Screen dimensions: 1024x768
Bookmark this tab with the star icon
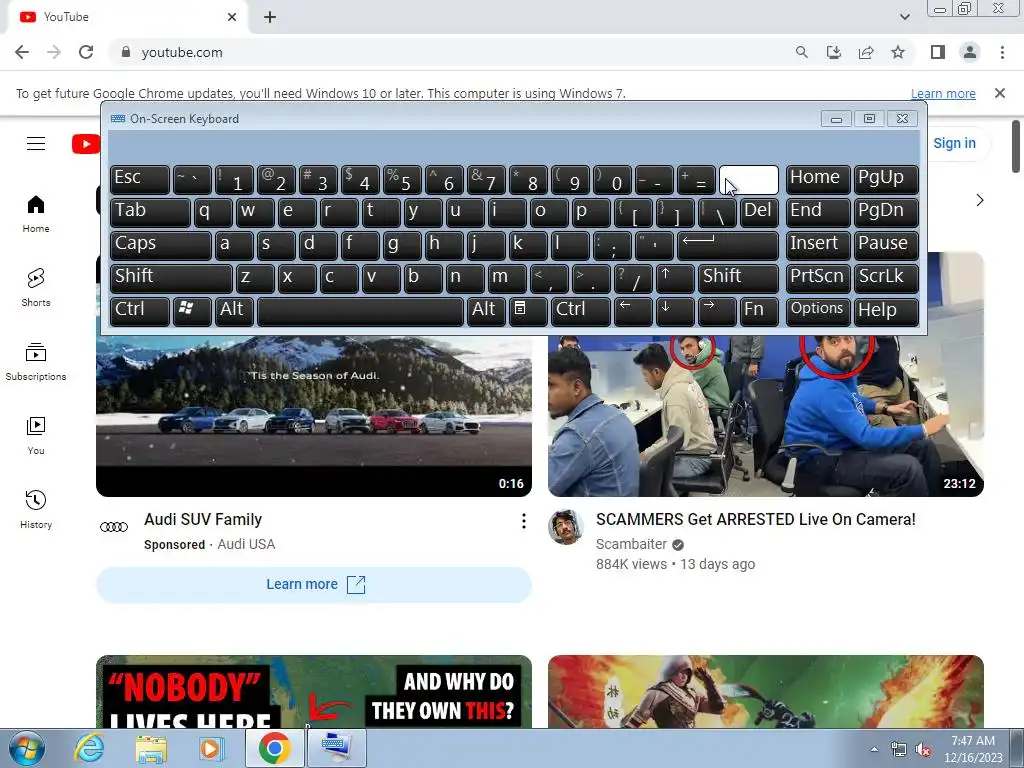898,52
